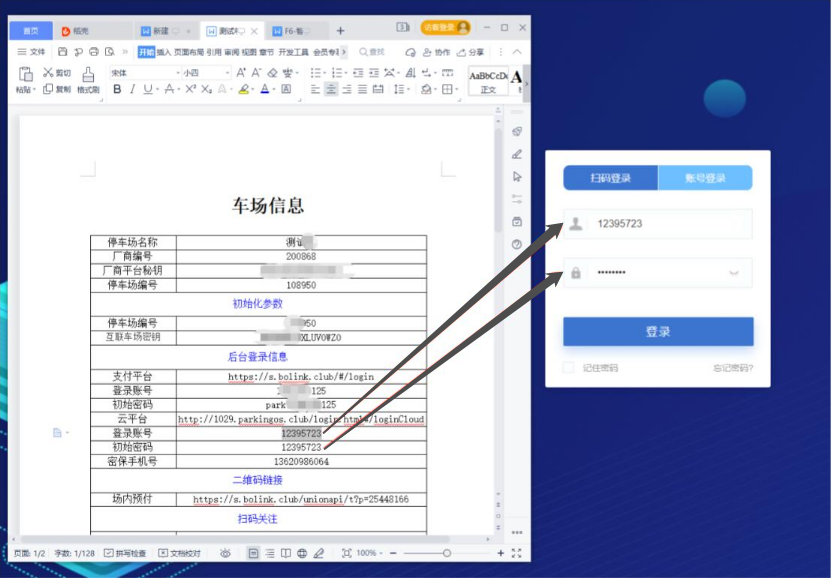This screenshot has width=832, height=578.
Task: Increase paragraph indent
Action: coord(374,73)
